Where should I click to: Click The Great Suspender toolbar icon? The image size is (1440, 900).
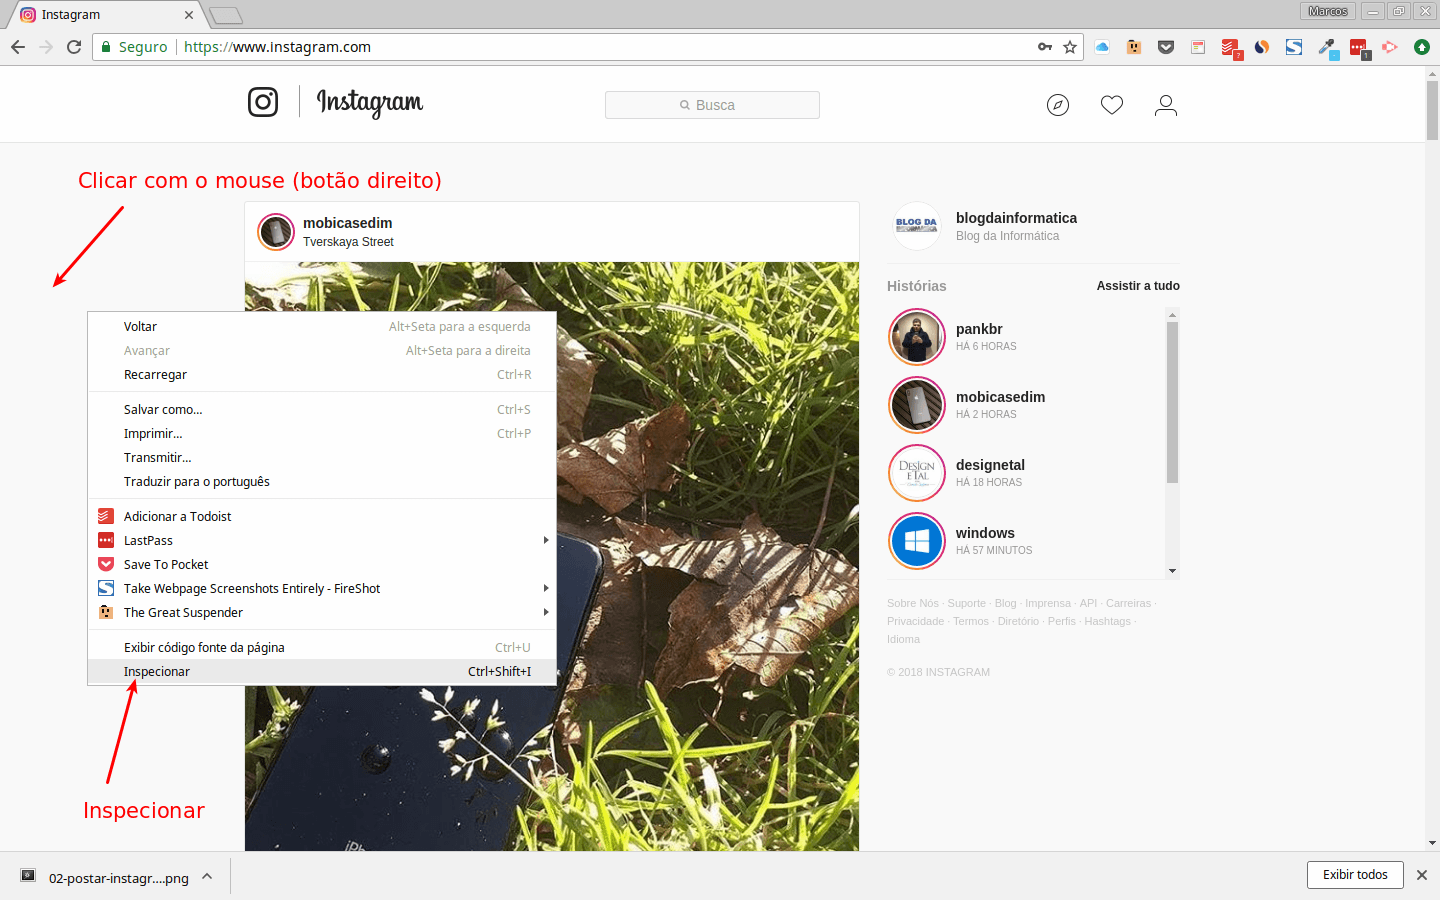point(1134,47)
